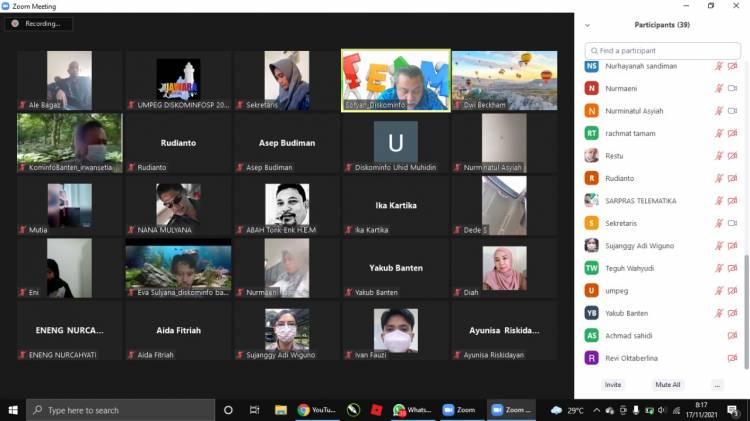
Task: Click umpeg's muted microphone icon
Action: 718,290
